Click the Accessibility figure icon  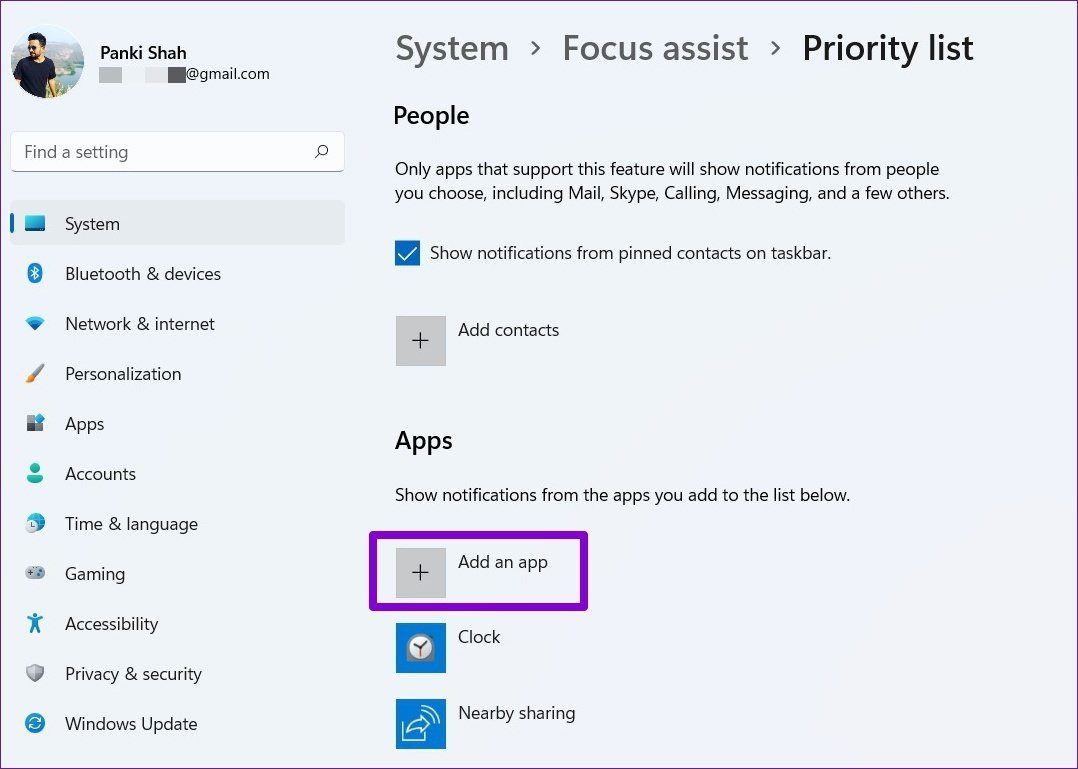pyautogui.click(x=35, y=623)
